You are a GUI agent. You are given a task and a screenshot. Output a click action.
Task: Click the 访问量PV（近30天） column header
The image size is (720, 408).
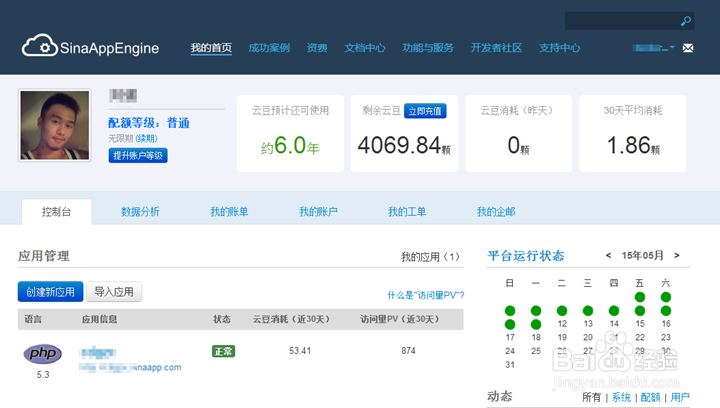coord(399,319)
